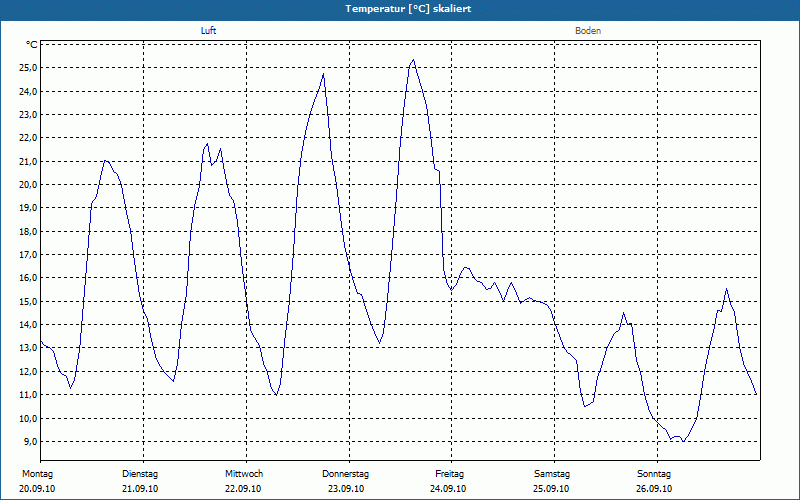
Task: Click the date 25.09.10
Action: click(x=551, y=489)
